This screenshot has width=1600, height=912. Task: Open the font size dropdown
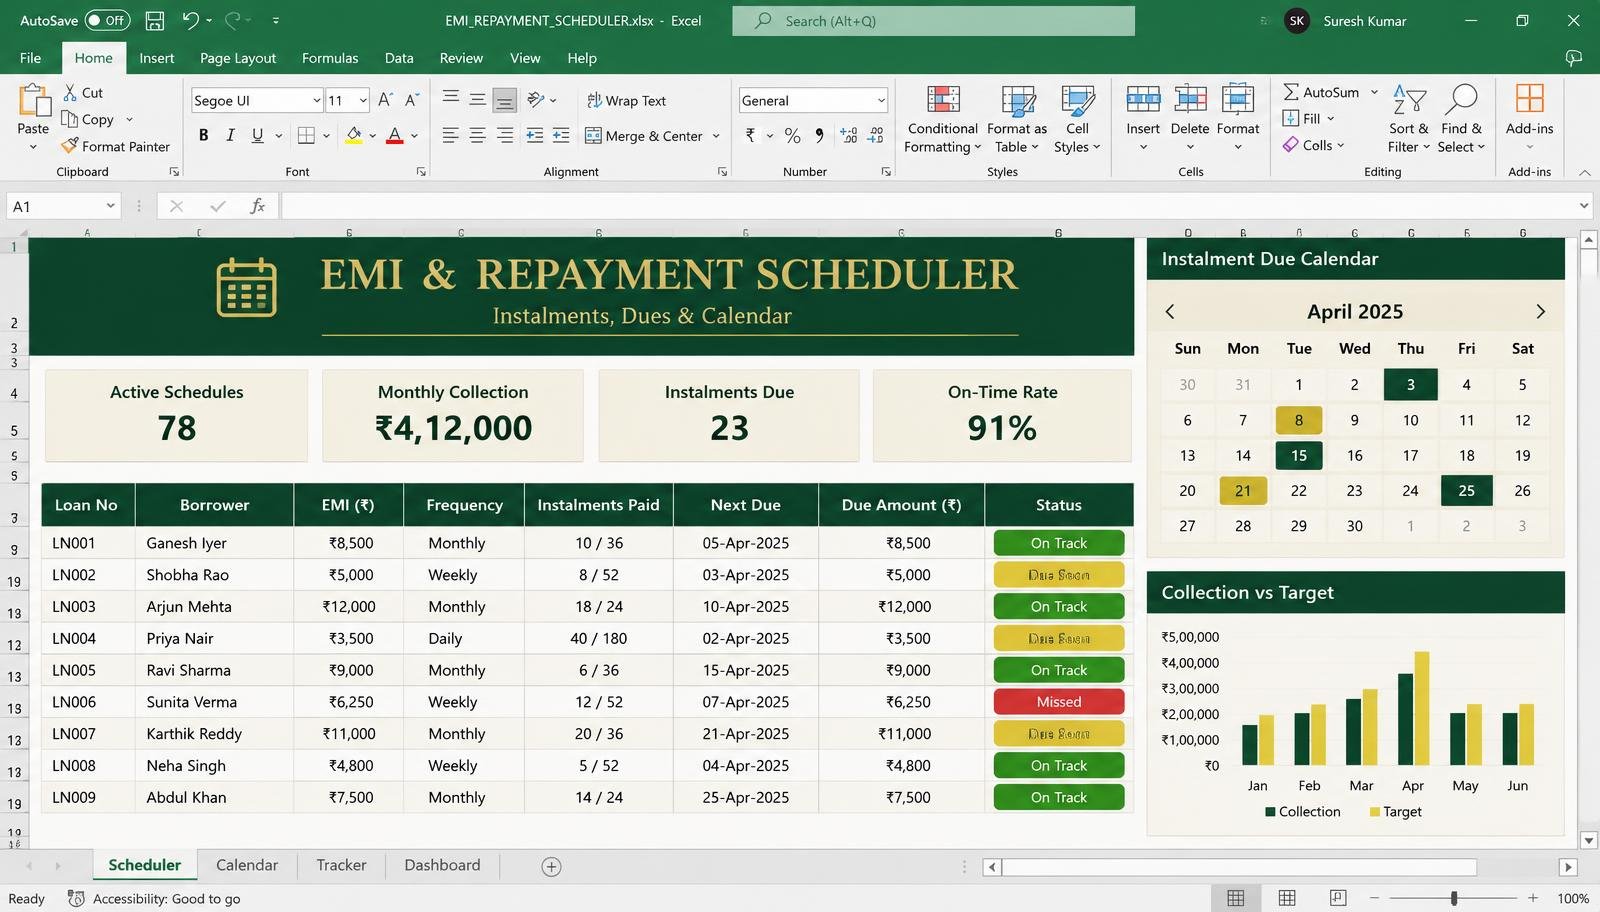pos(363,101)
